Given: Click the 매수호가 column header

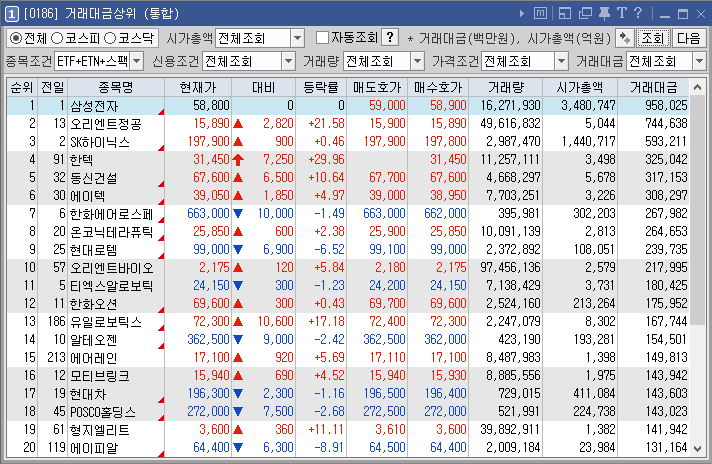Looking at the screenshot, I should click(x=438, y=87).
